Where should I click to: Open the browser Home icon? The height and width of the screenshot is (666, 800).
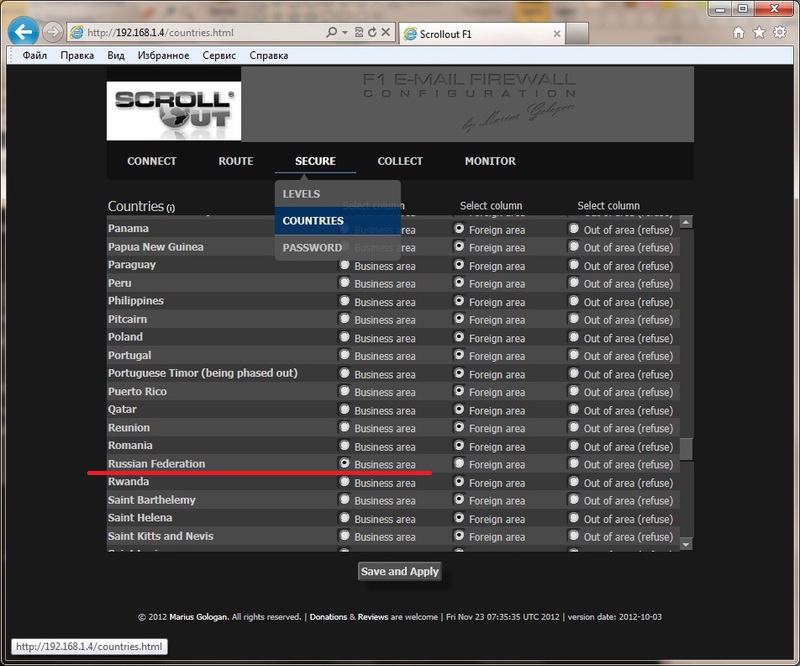pyautogui.click(x=738, y=33)
